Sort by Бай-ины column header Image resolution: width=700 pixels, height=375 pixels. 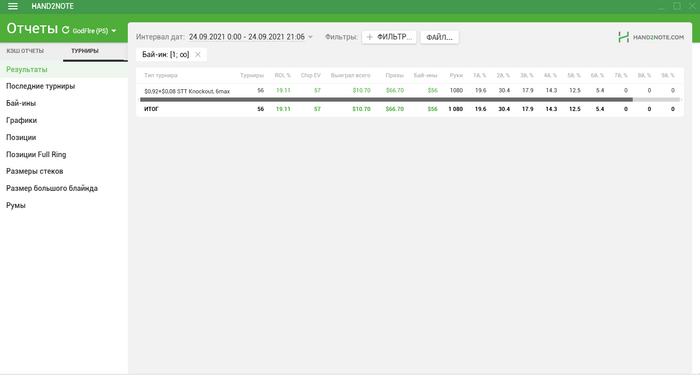point(425,75)
